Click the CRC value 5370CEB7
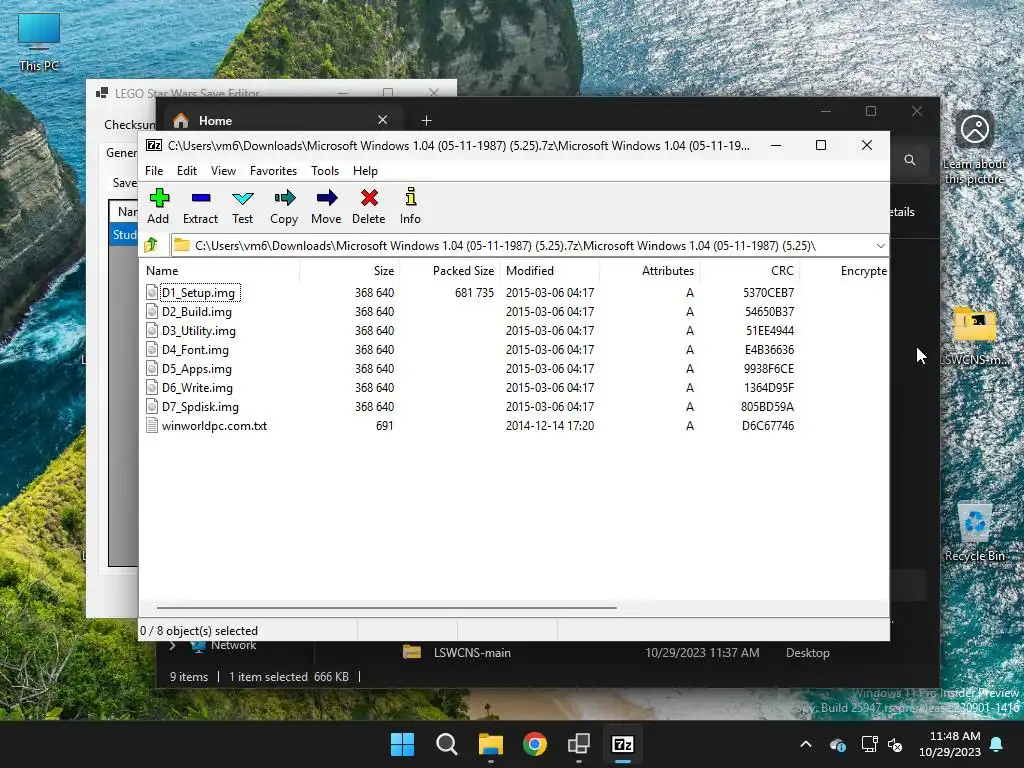The image size is (1024, 768). [768, 293]
